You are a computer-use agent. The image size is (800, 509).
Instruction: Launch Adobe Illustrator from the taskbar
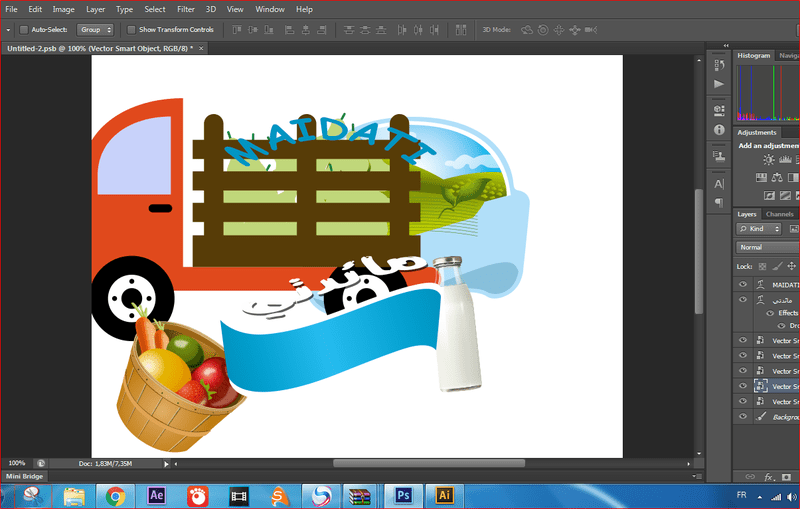pos(443,495)
